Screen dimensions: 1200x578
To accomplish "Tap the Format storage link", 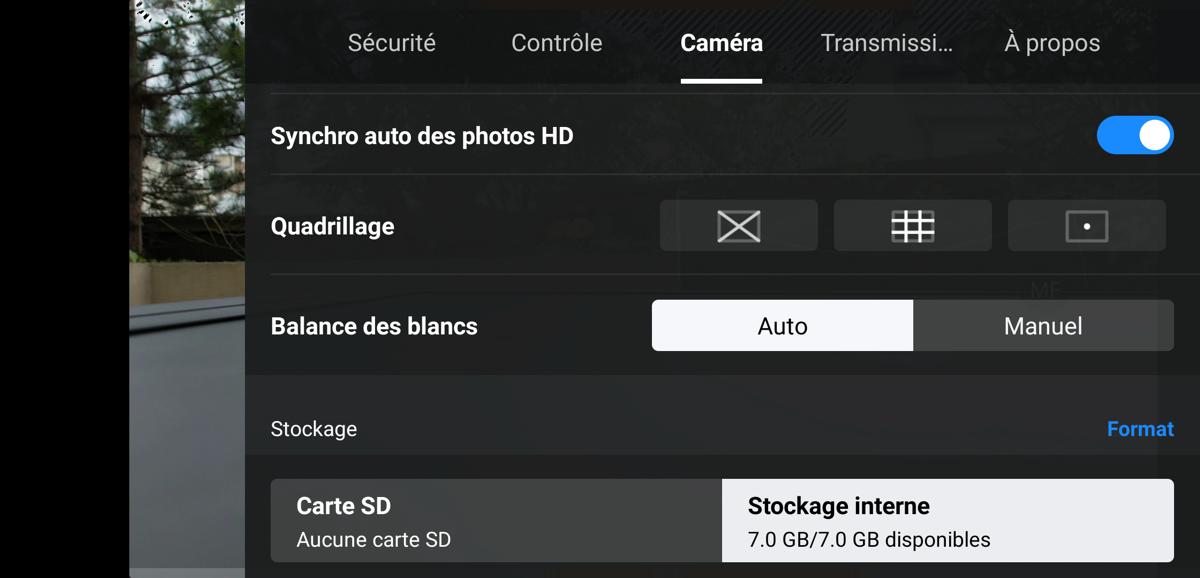I will [x=1140, y=429].
